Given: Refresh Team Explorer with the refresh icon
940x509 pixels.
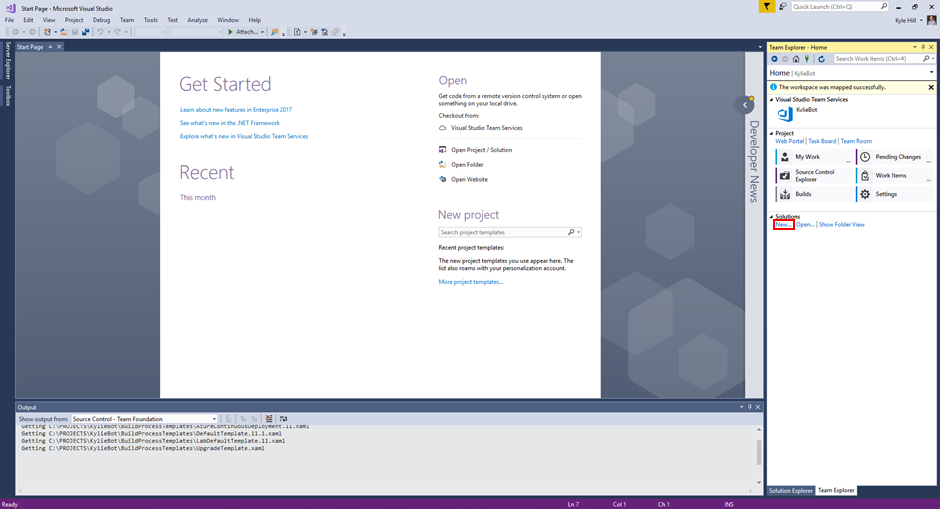Looking at the screenshot, I should coord(822,59).
